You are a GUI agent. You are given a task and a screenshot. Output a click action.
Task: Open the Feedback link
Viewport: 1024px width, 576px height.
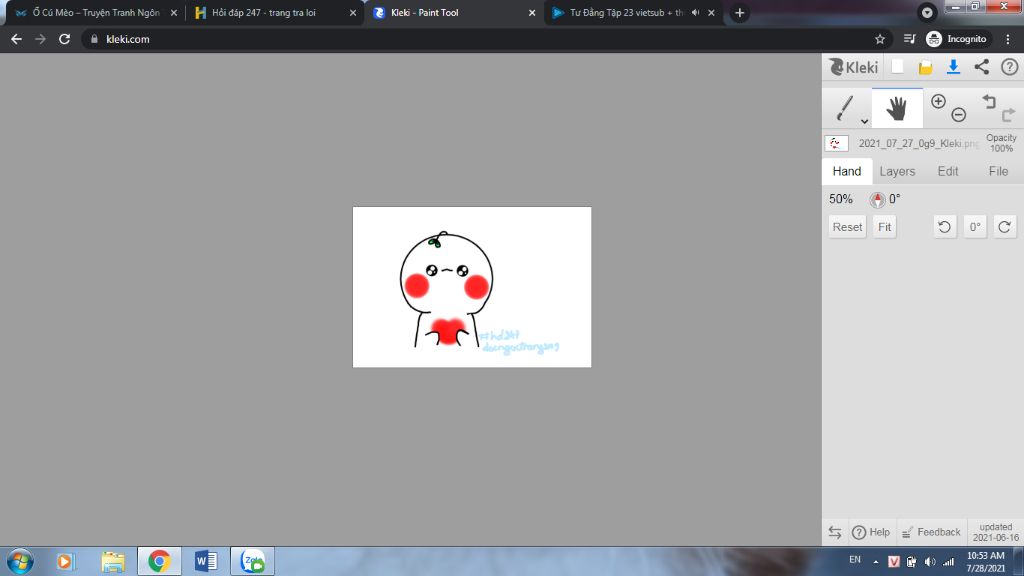coord(931,532)
